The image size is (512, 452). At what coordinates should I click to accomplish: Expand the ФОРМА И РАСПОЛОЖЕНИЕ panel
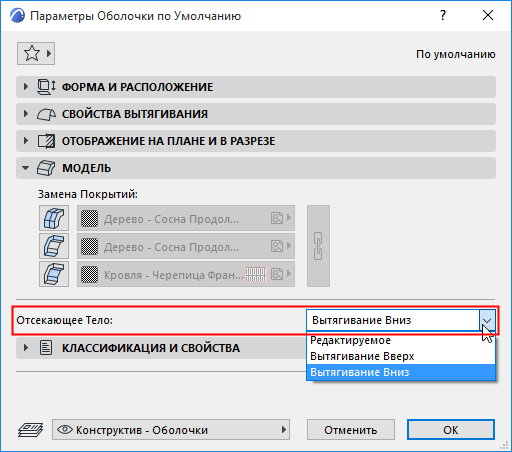pos(256,87)
